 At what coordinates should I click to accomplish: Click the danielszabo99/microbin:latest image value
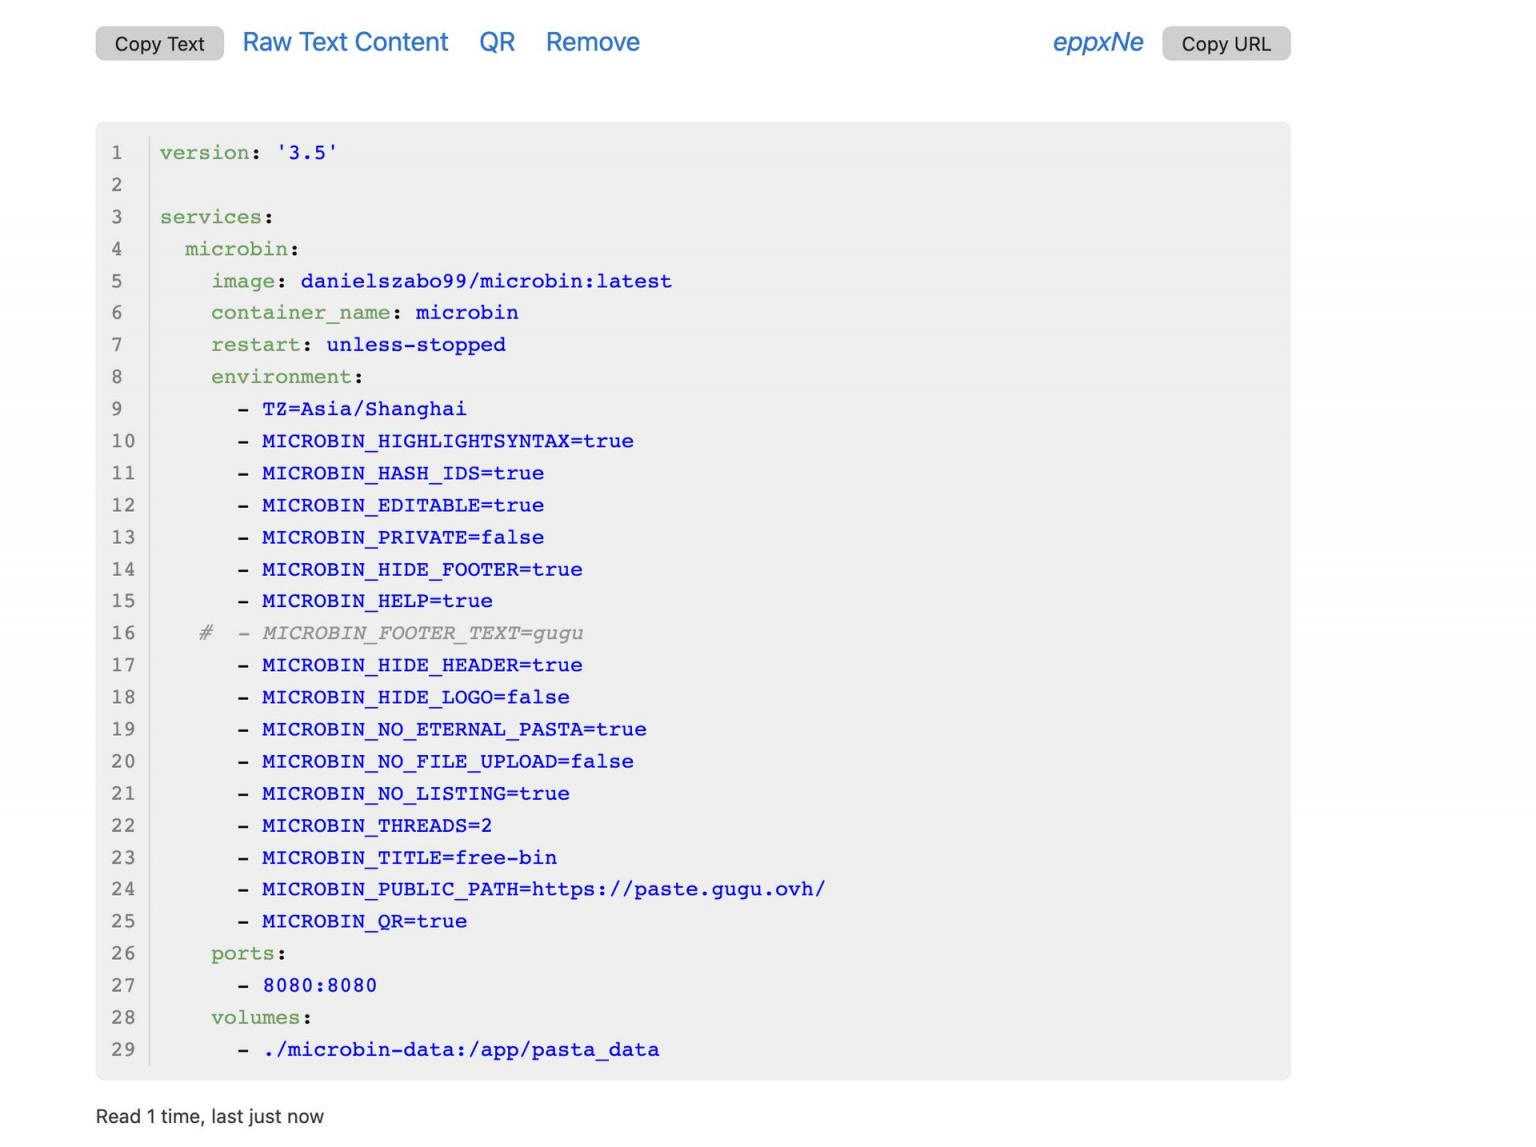pyautogui.click(x=486, y=281)
